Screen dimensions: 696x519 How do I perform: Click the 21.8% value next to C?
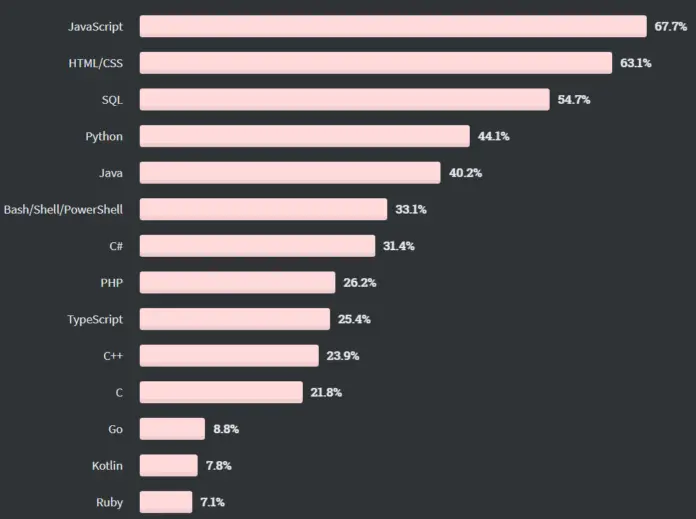(326, 392)
